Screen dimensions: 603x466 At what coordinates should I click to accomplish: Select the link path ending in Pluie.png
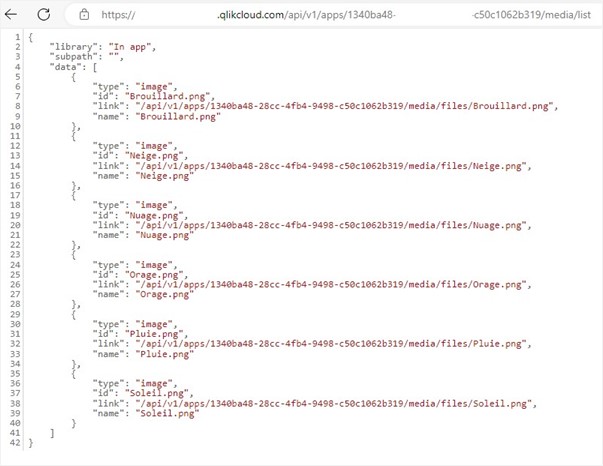pyautogui.click(x=331, y=344)
